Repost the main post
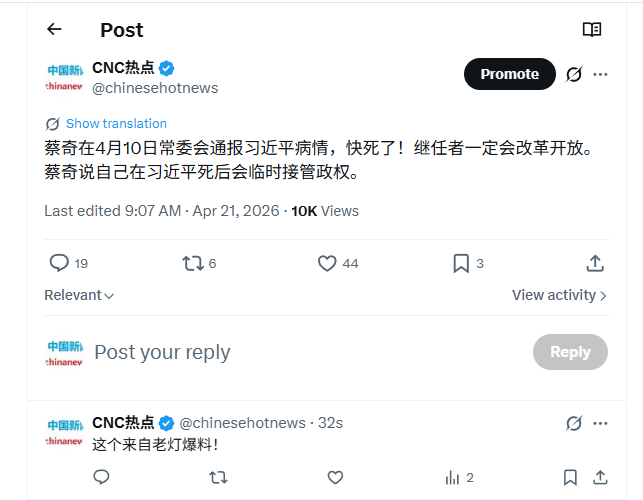This screenshot has width=643, height=500. coord(192,263)
